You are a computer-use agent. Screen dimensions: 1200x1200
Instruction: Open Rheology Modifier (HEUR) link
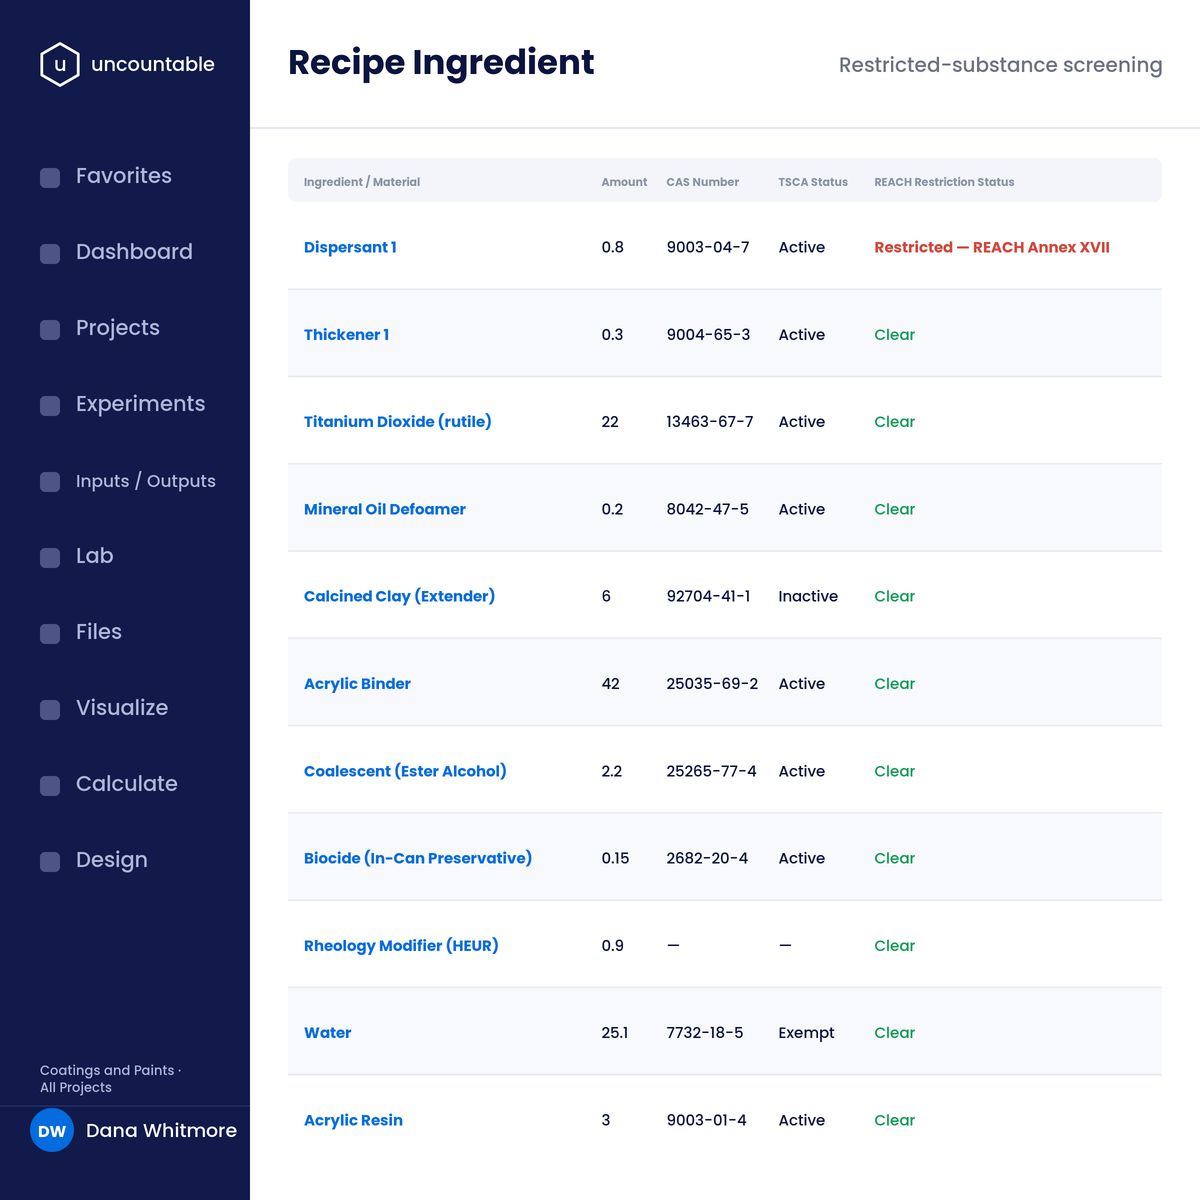pyautogui.click(x=401, y=946)
